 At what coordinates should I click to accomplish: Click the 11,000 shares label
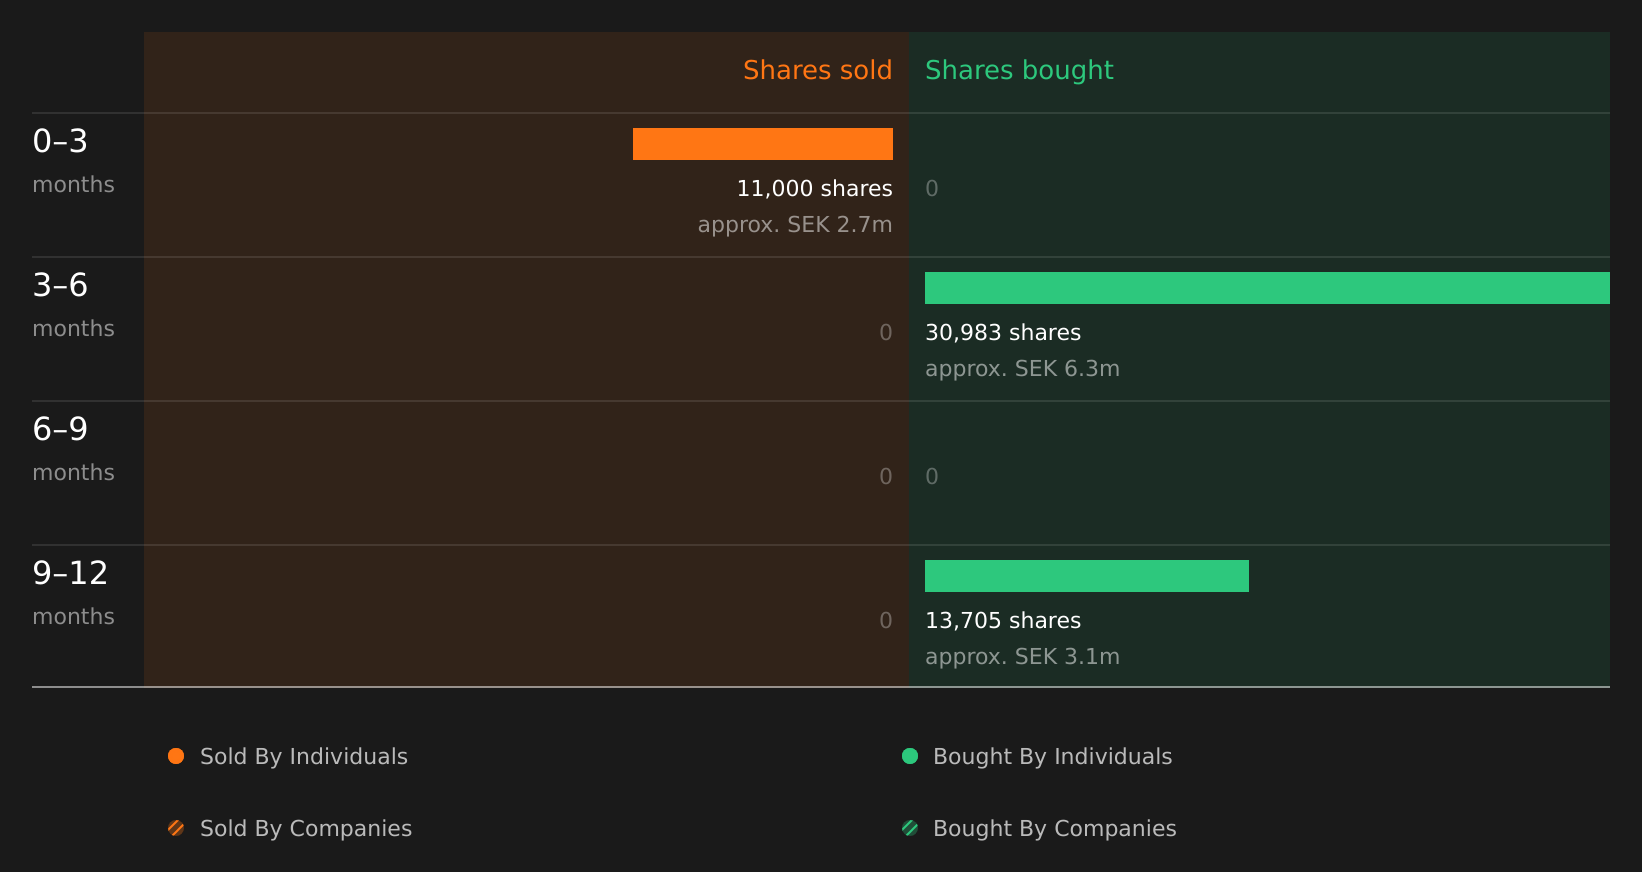pyautogui.click(x=814, y=188)
